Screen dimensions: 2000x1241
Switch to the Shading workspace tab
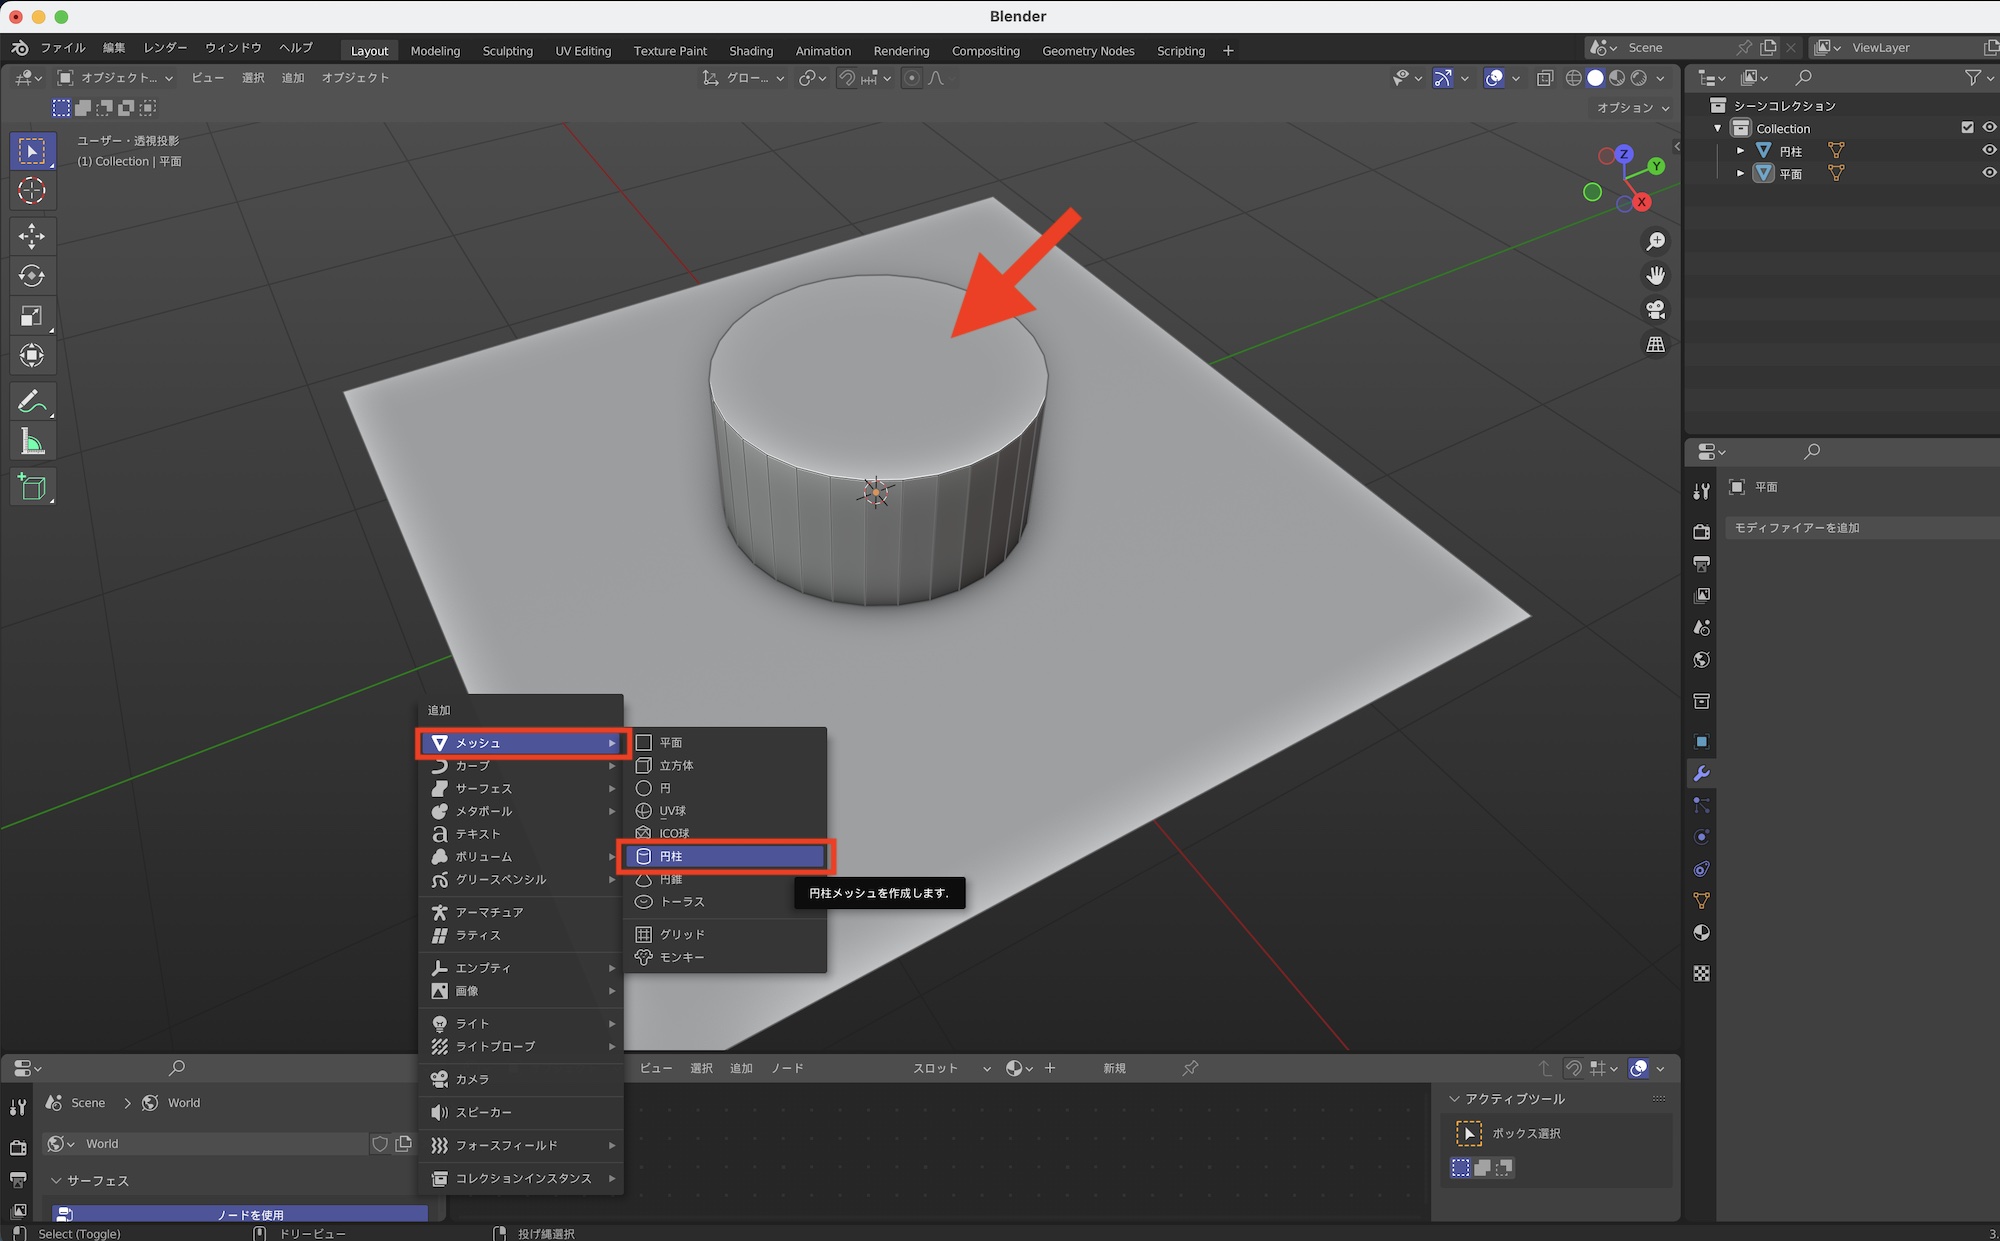coord(751,50)
